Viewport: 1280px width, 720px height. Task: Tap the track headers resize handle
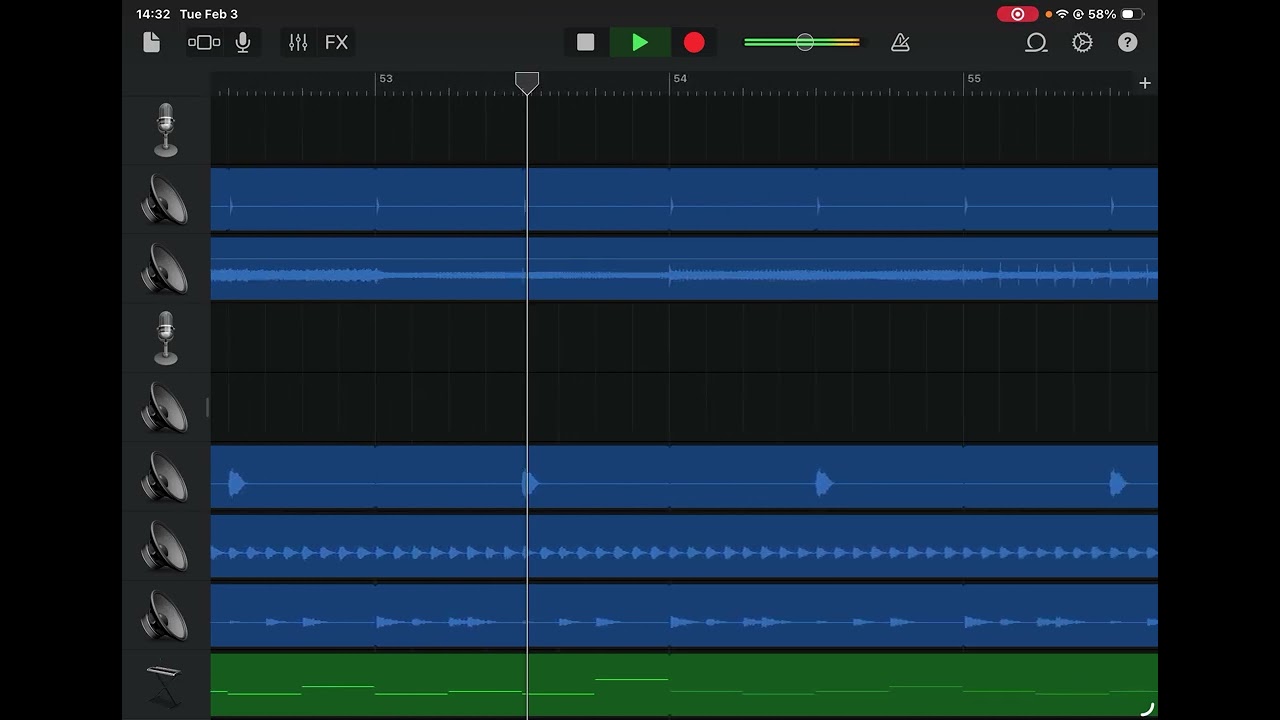(x=208, y=408)
